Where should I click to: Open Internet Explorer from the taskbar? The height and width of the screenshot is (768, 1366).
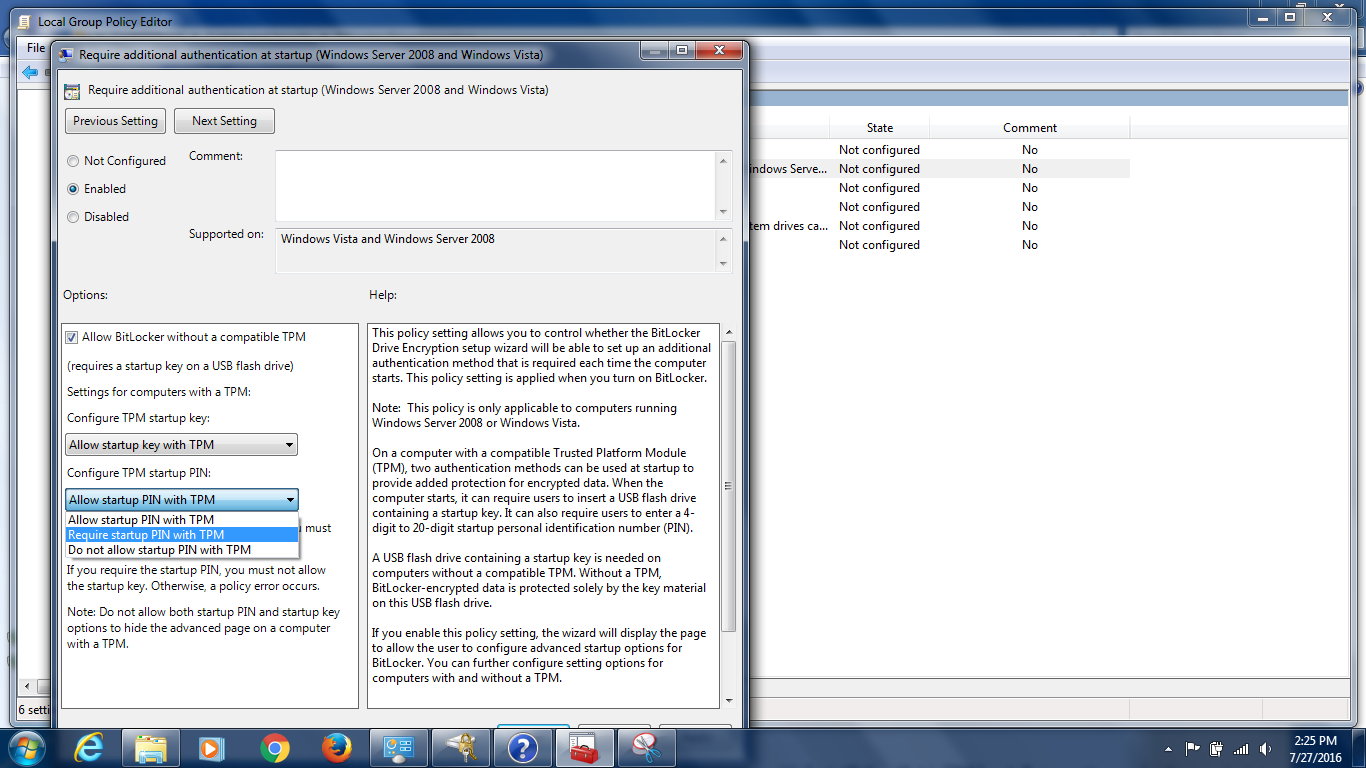[89, 747]
